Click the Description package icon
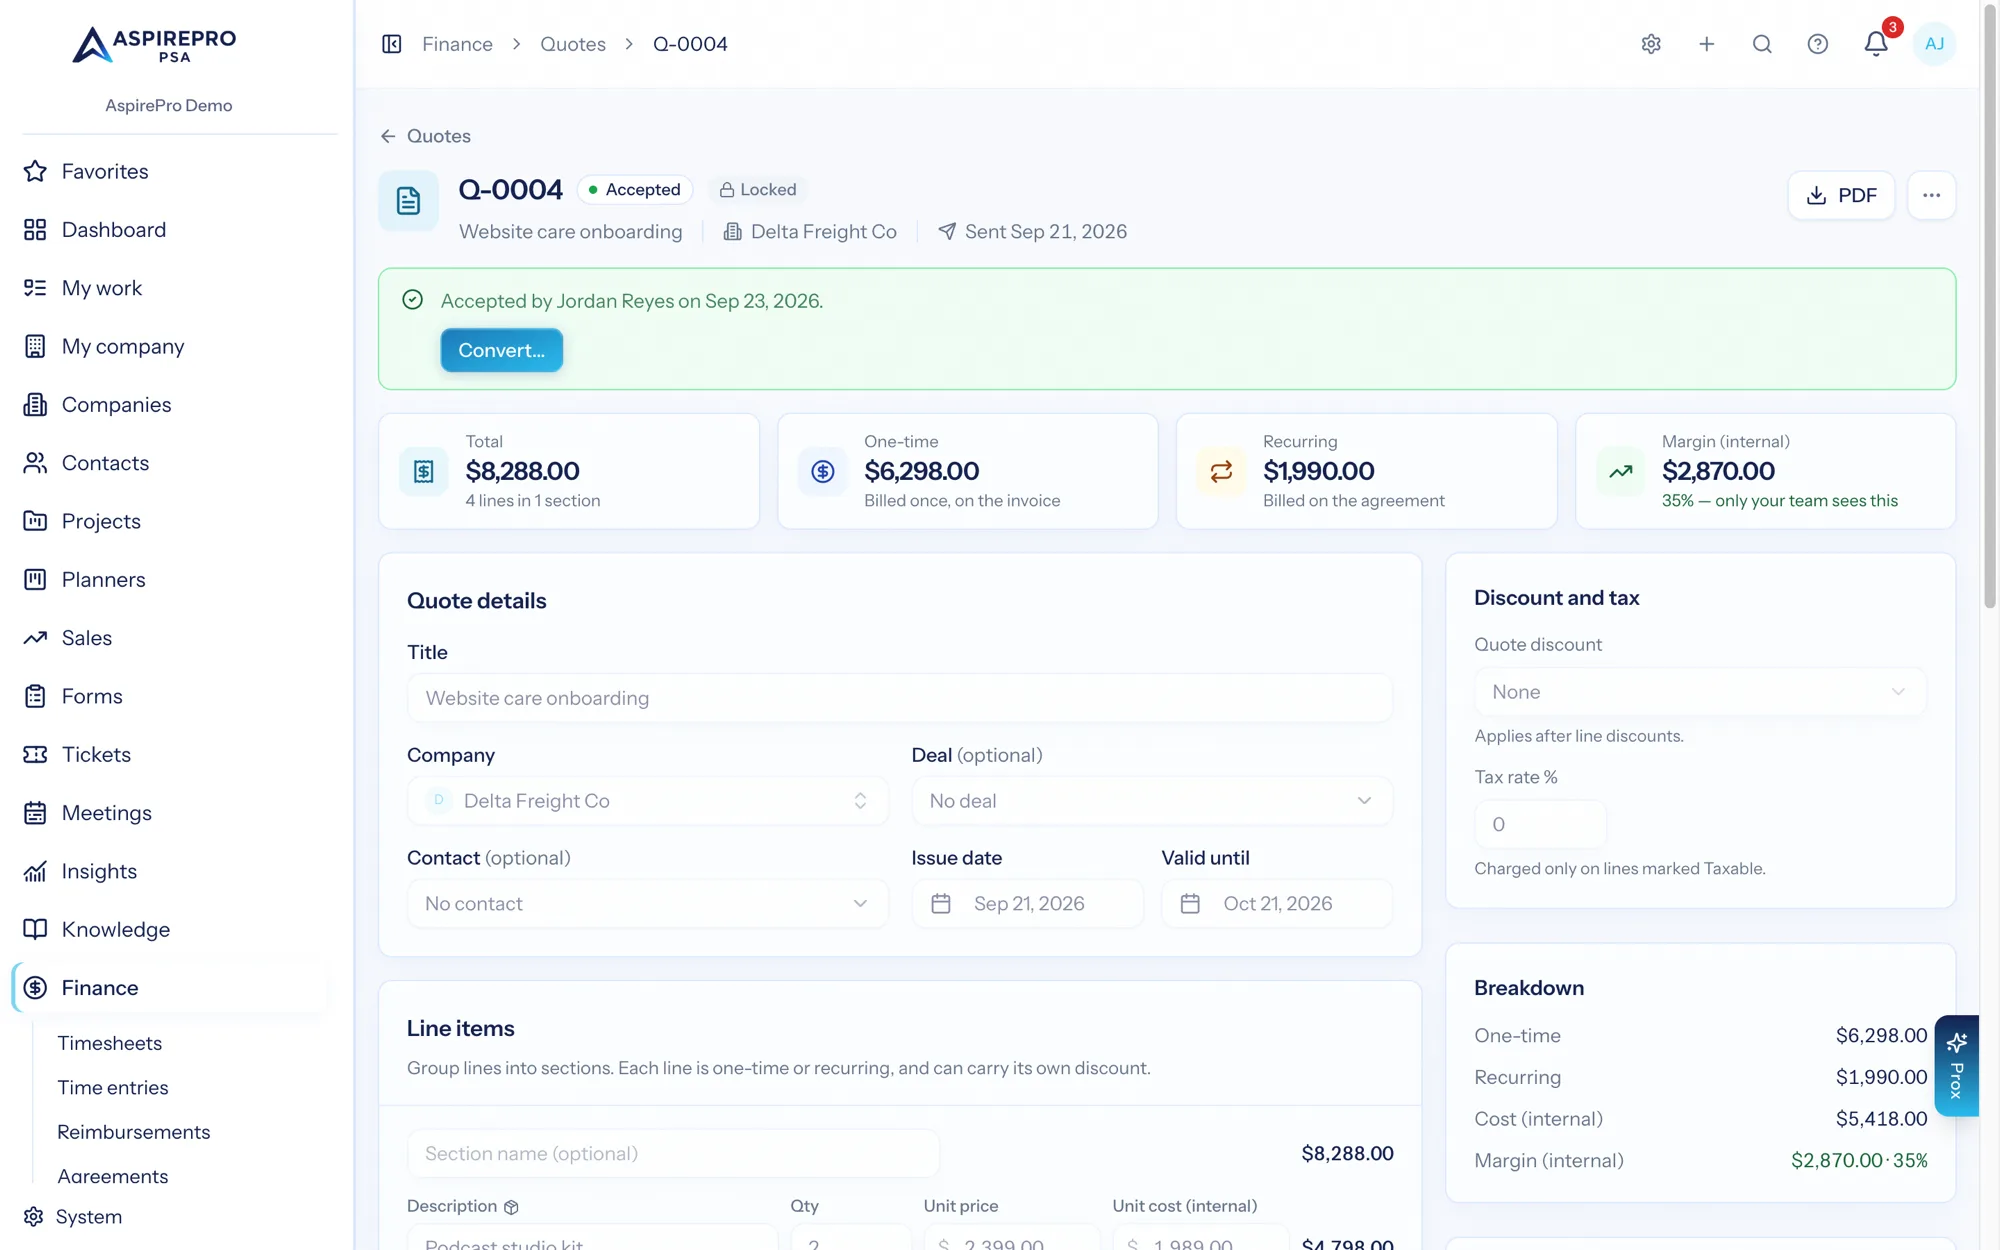The image size is (2000, 1250). click(x=511, y=1207)
